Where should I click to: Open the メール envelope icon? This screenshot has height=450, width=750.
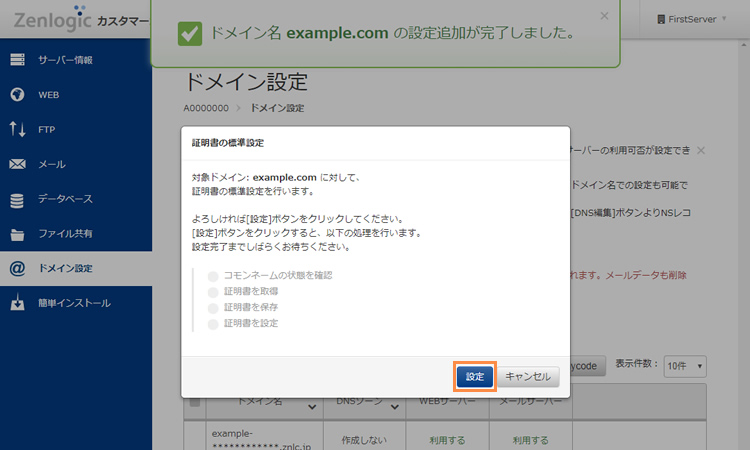click(x=17, y=164)
